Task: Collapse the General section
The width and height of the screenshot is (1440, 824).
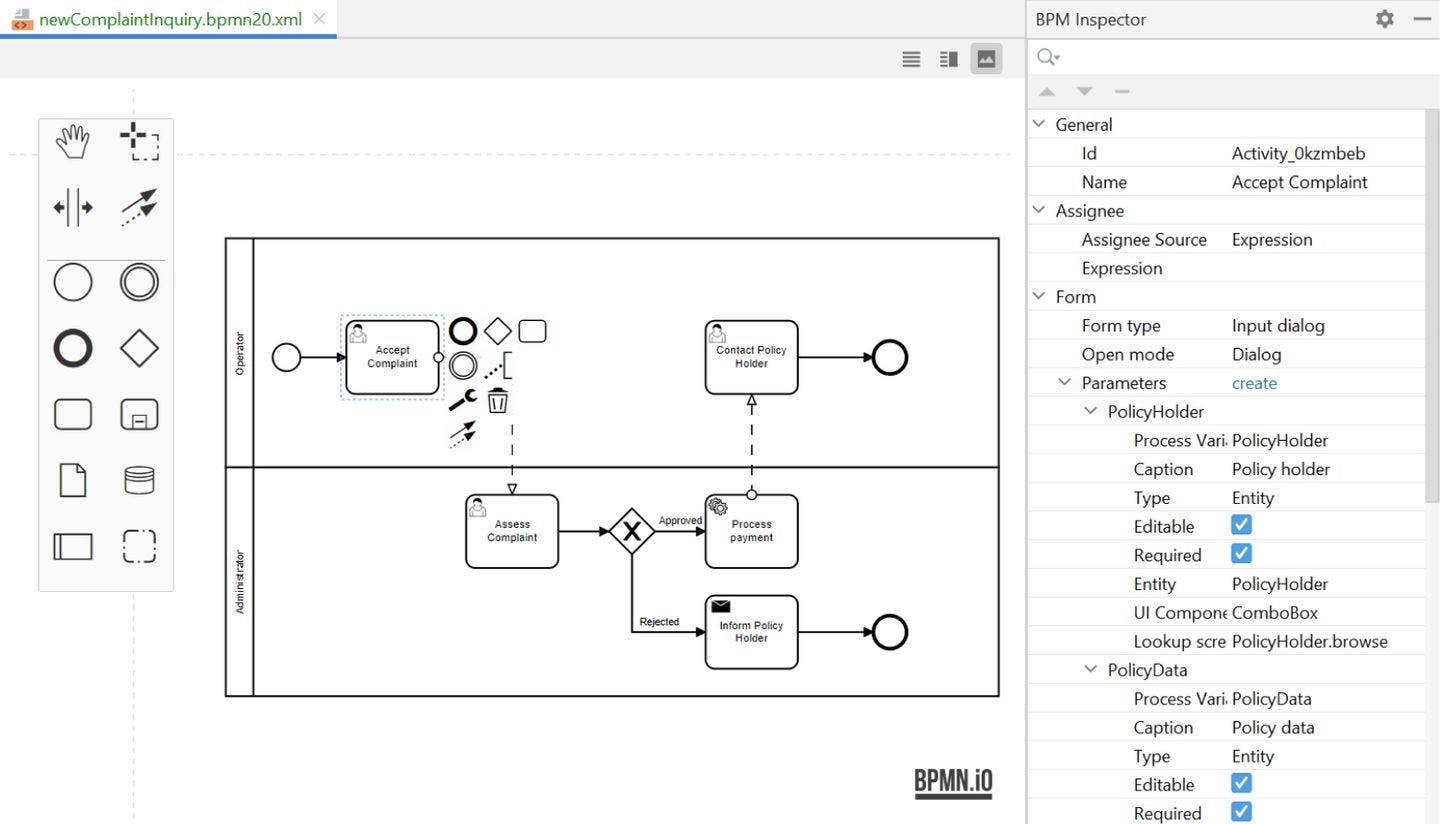Action: pyautogui.click(x=1038, y=123)
